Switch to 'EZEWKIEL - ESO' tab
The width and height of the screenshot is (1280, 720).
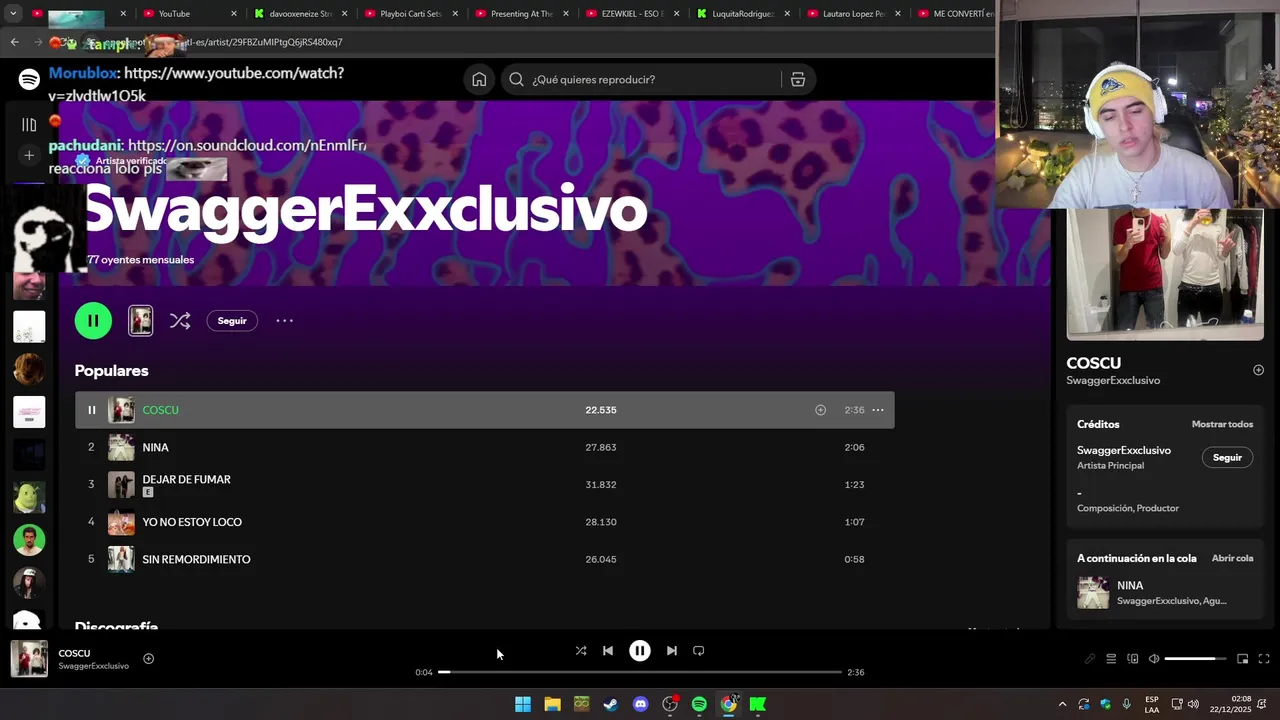pos(632,14)
